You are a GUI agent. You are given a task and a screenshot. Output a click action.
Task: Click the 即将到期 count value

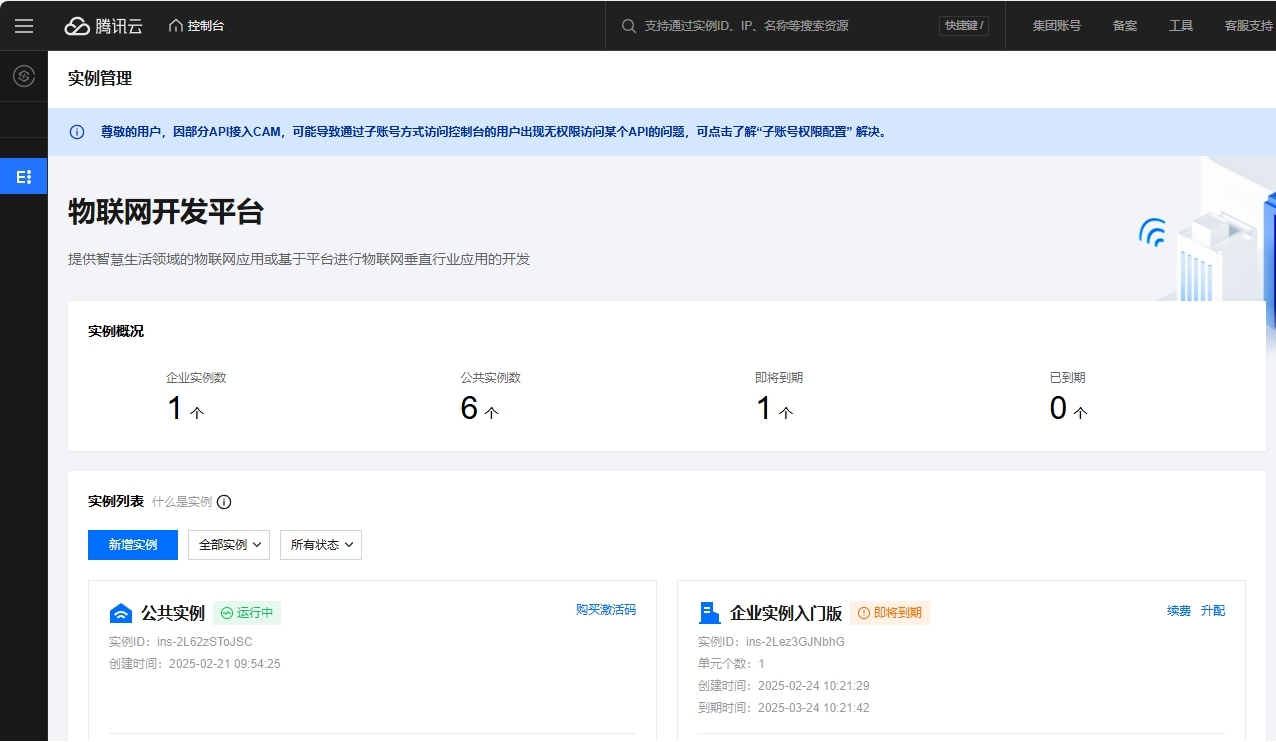(x=764, y=408)
